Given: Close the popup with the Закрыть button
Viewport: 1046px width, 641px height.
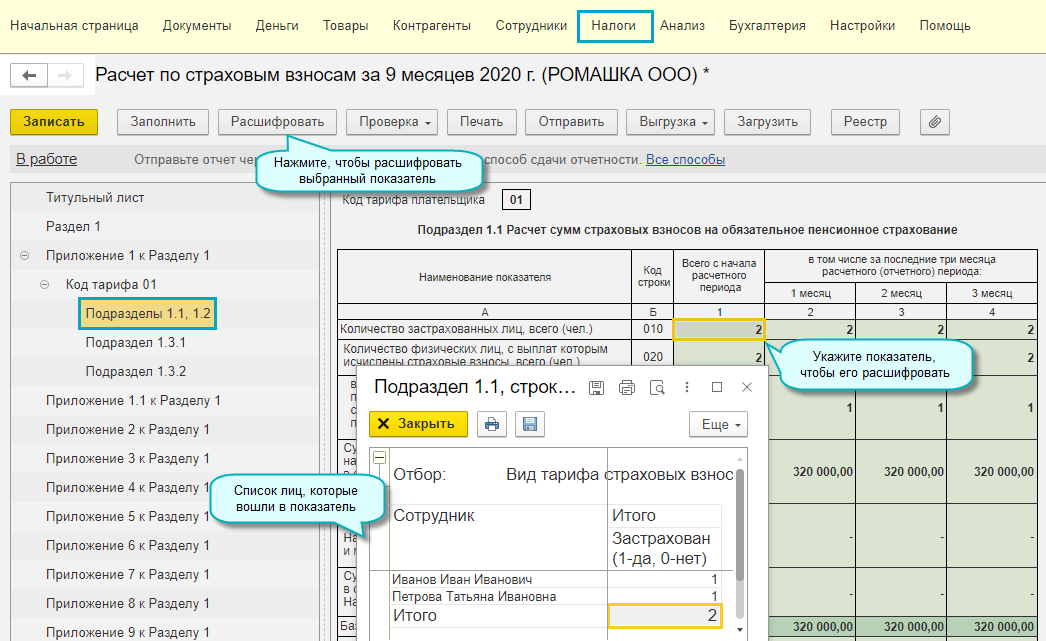Looking at the screenshot, I should [418, 424].
